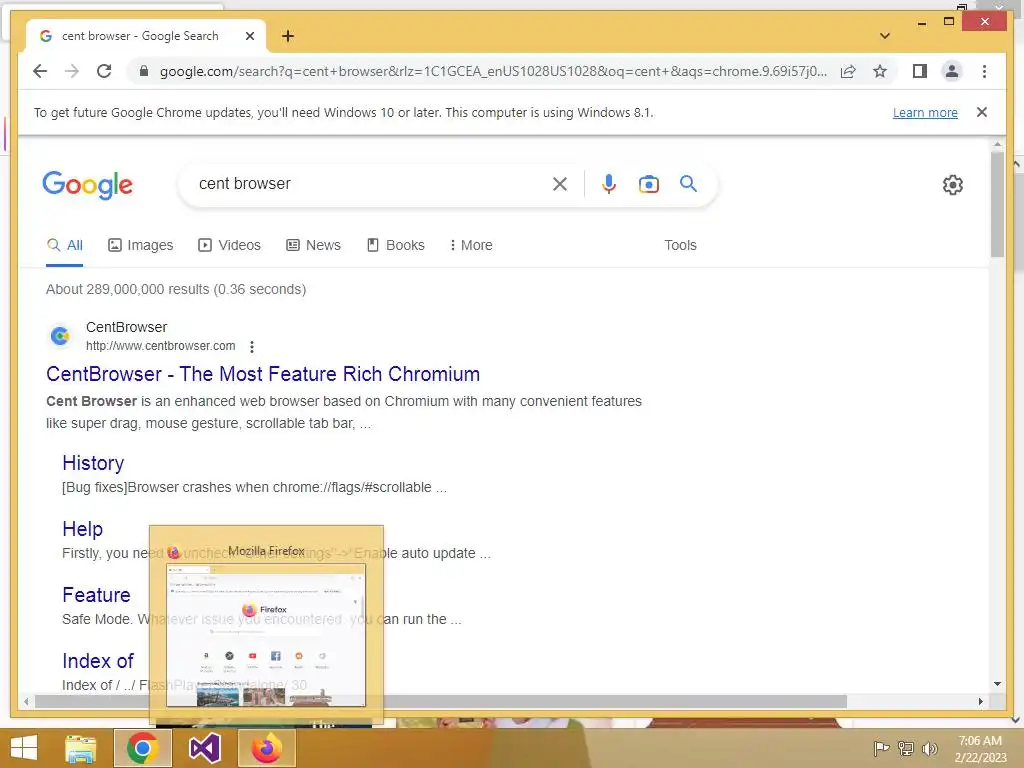Switch to News results

(x=313, y=246)
